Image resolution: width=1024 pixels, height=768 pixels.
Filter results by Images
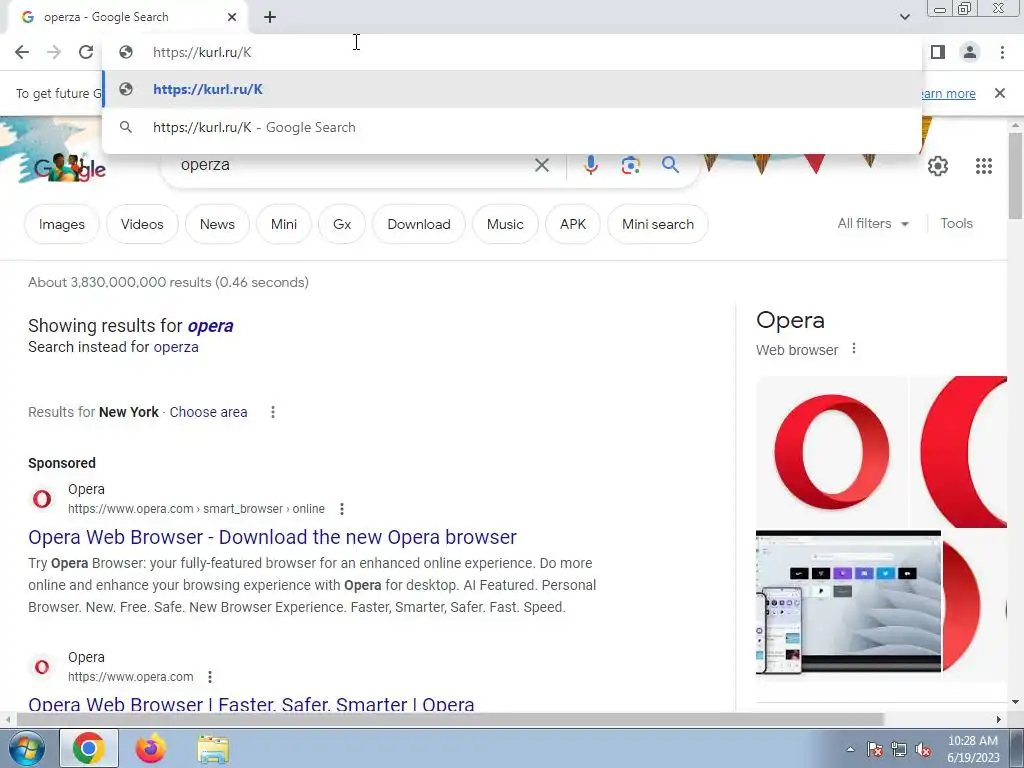pos(62,224)
